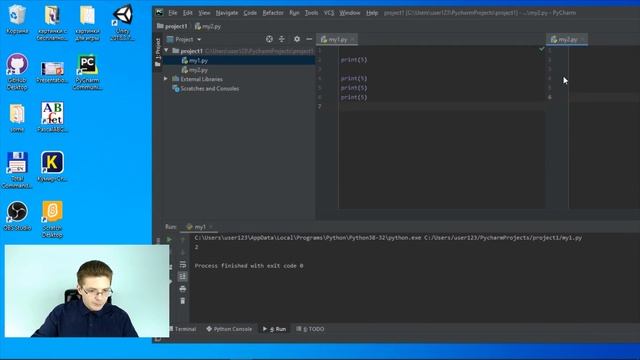
Task: Open the Unity shortcut on the desktop
Action: click(122, 22)
